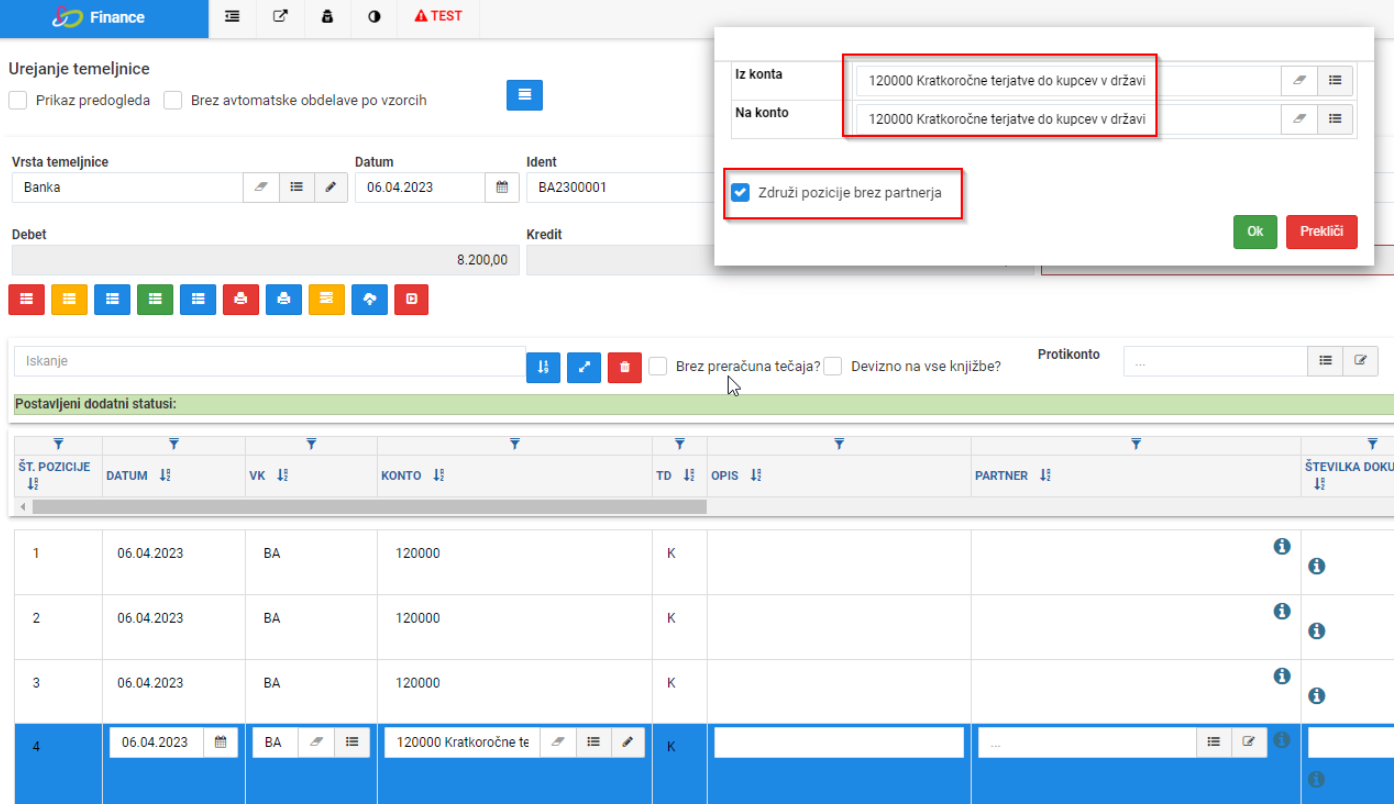
Task: Open Vrsta temeljnice list picker
Action: [x=296, y=187]
